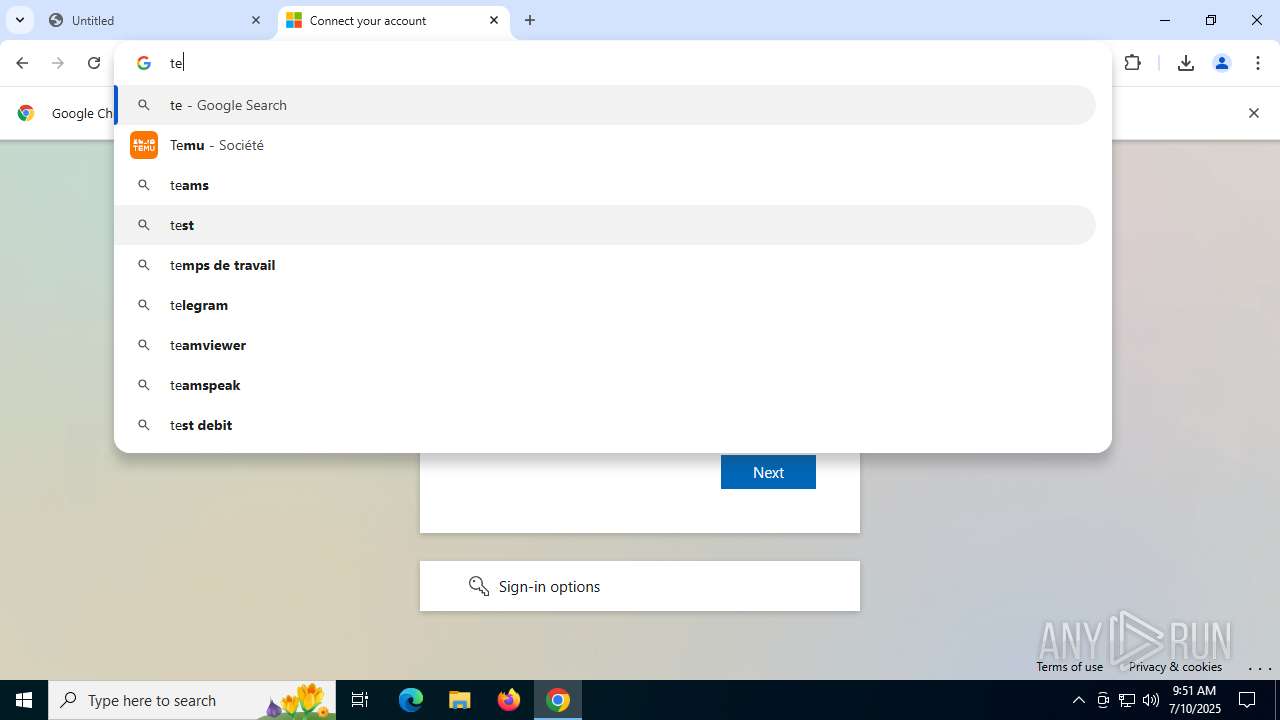Go back using the browser back arrow

(x=22, y=63)
